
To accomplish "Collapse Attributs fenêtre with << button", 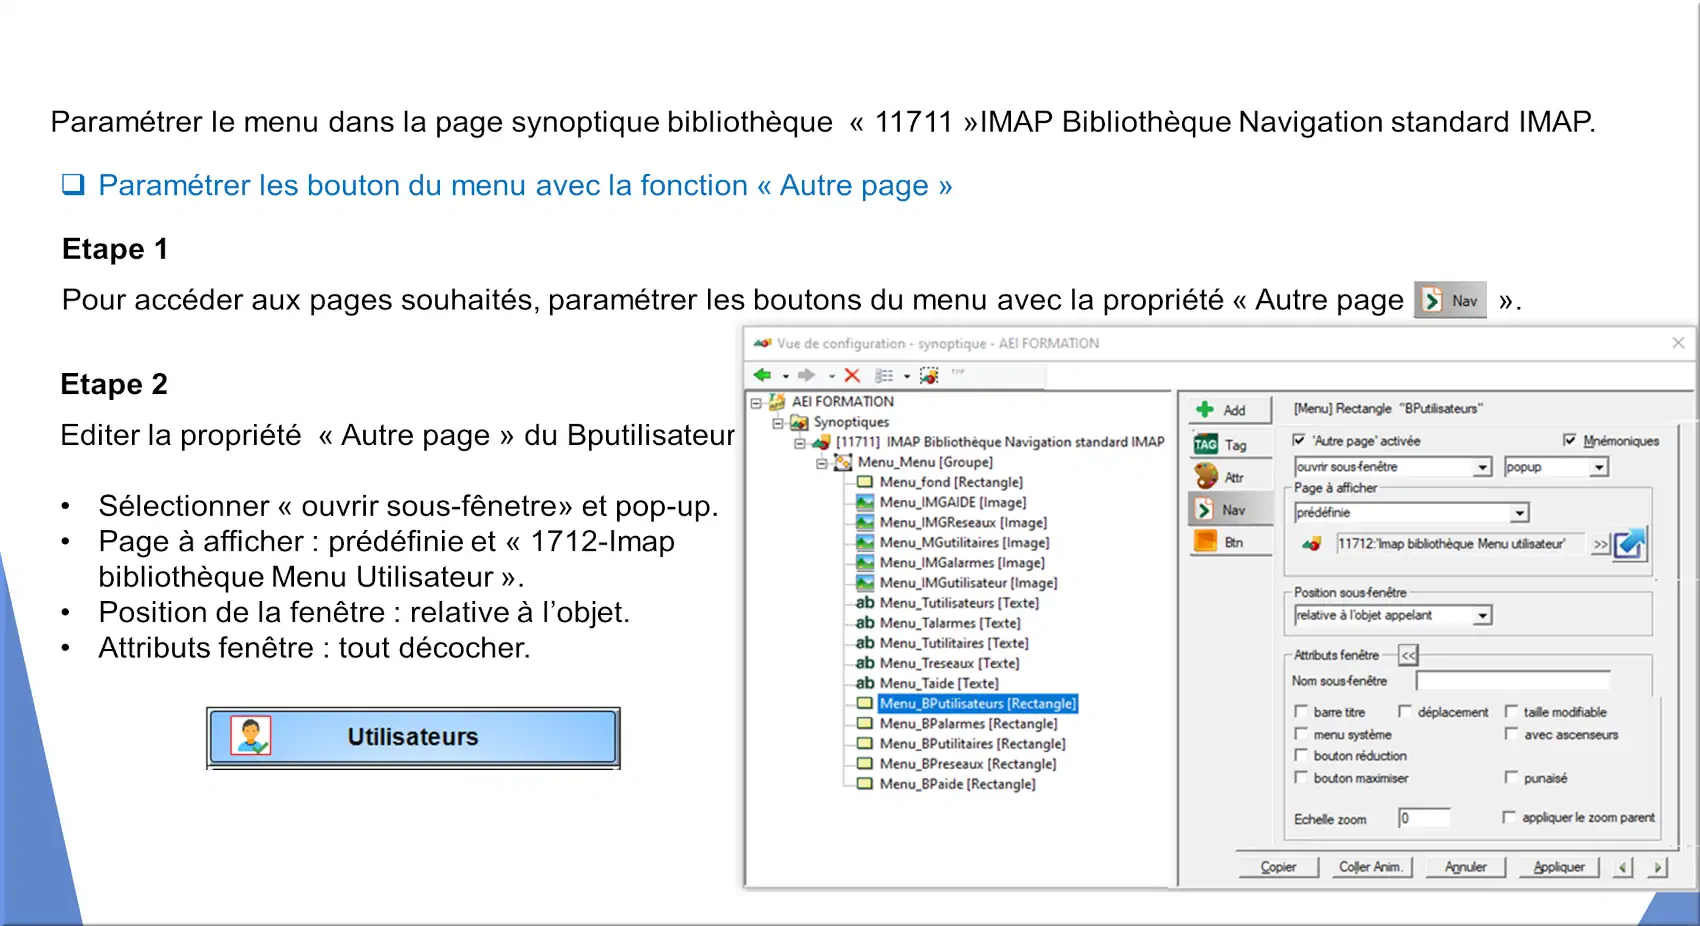I will coord(1408,655).
